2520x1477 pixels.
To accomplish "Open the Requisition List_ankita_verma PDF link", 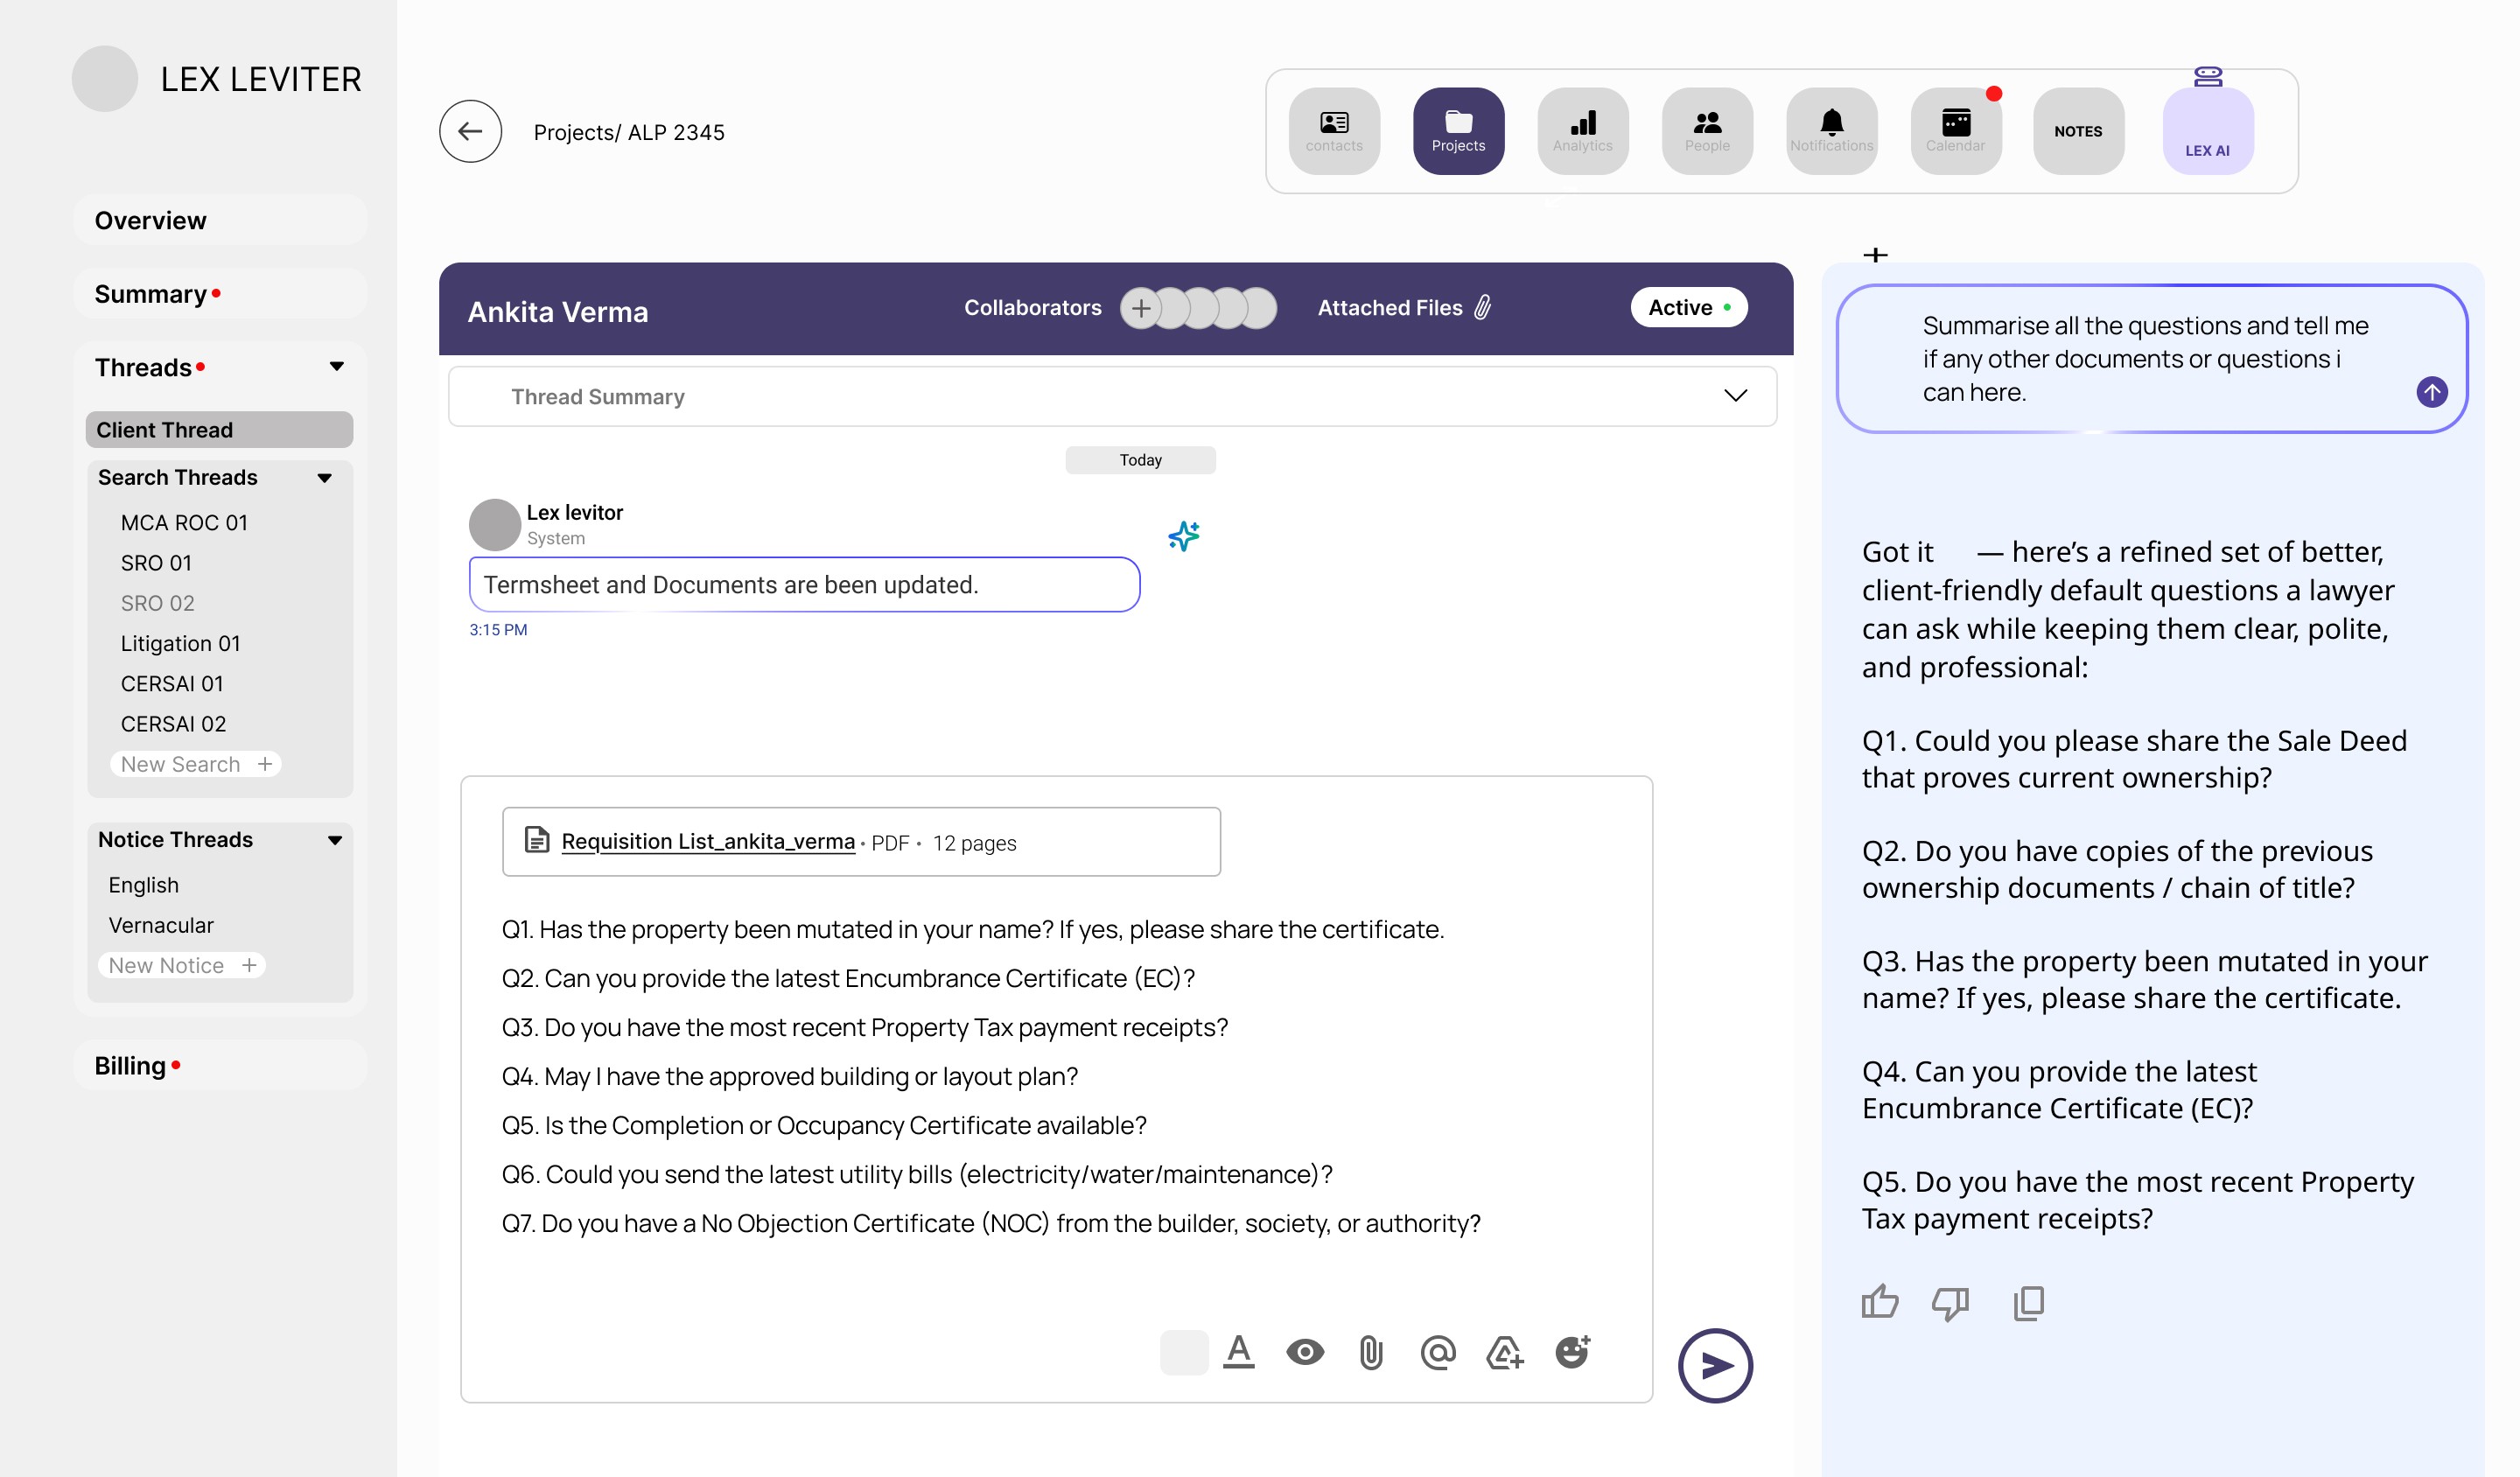I will (707, 842).
